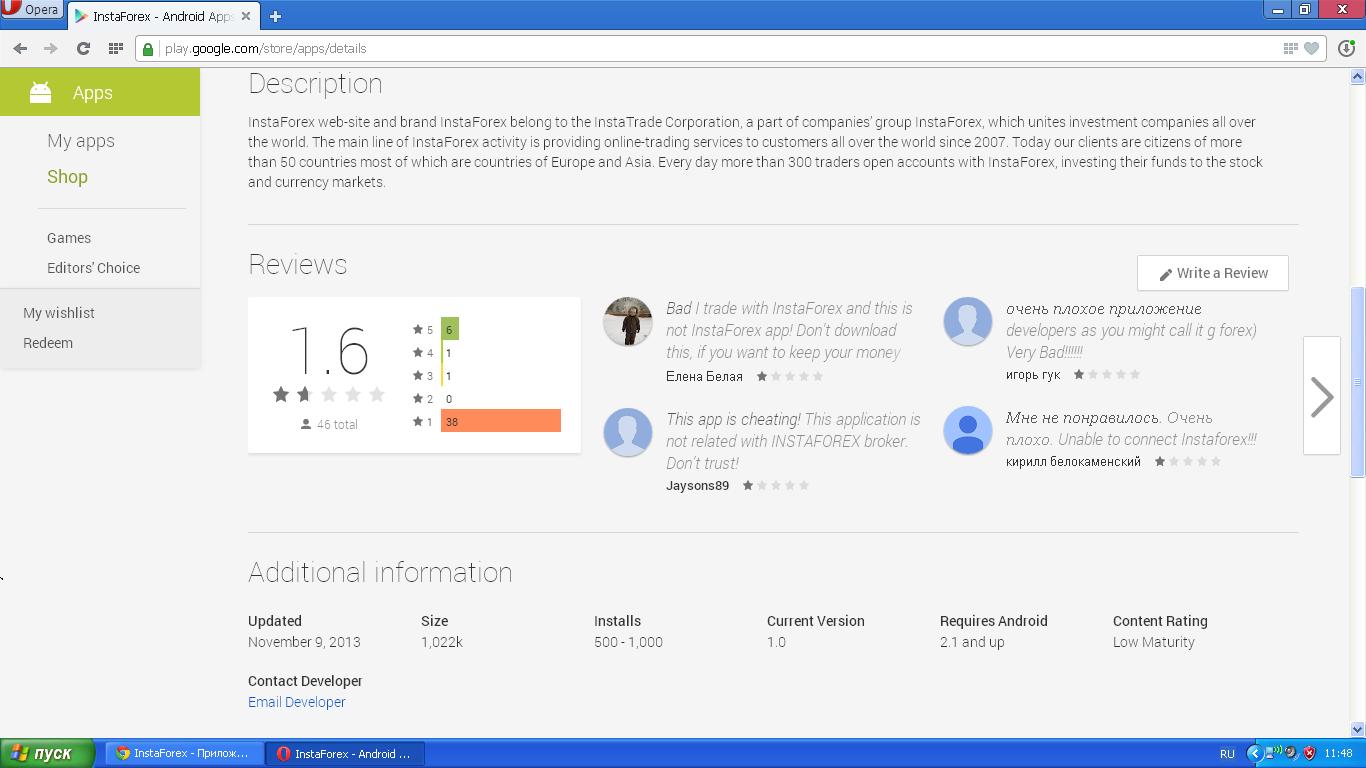Image resolution: width=1366 pixels, height=768 pixels.
Task: Go forward to the next page
Action: click(x=51, y=48)
